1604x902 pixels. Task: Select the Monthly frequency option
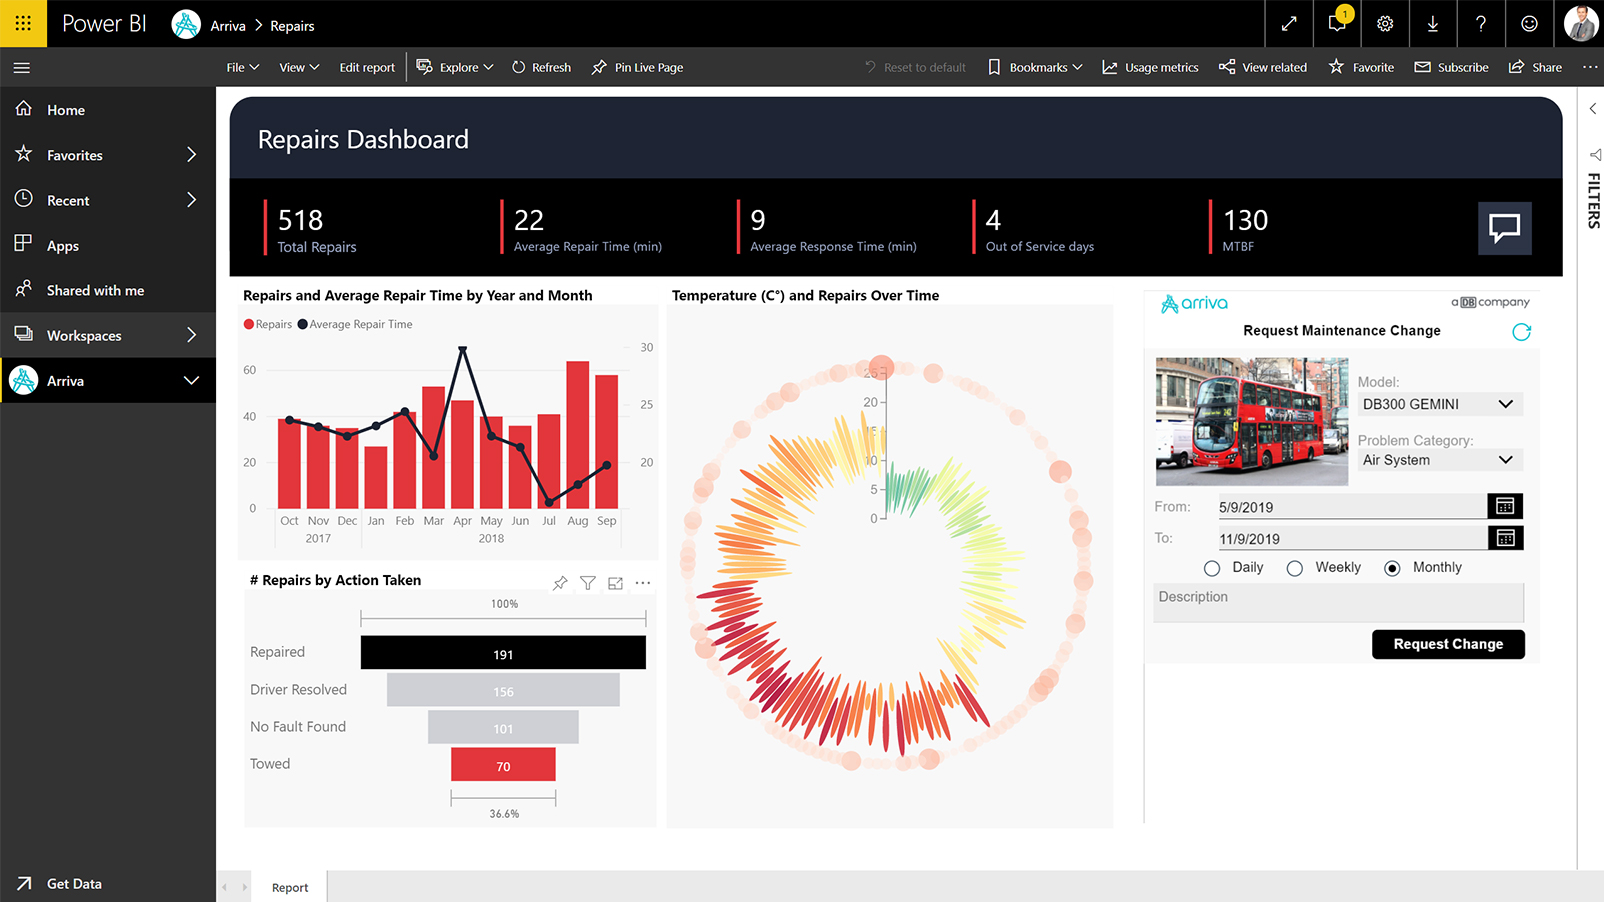(x=1392, y=568)
